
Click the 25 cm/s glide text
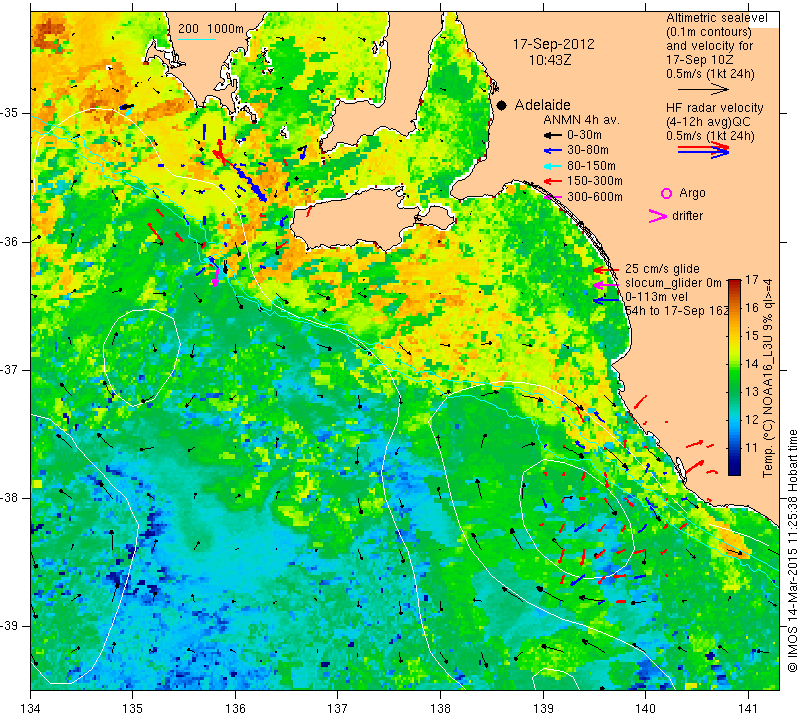click(x=662, y=269)
